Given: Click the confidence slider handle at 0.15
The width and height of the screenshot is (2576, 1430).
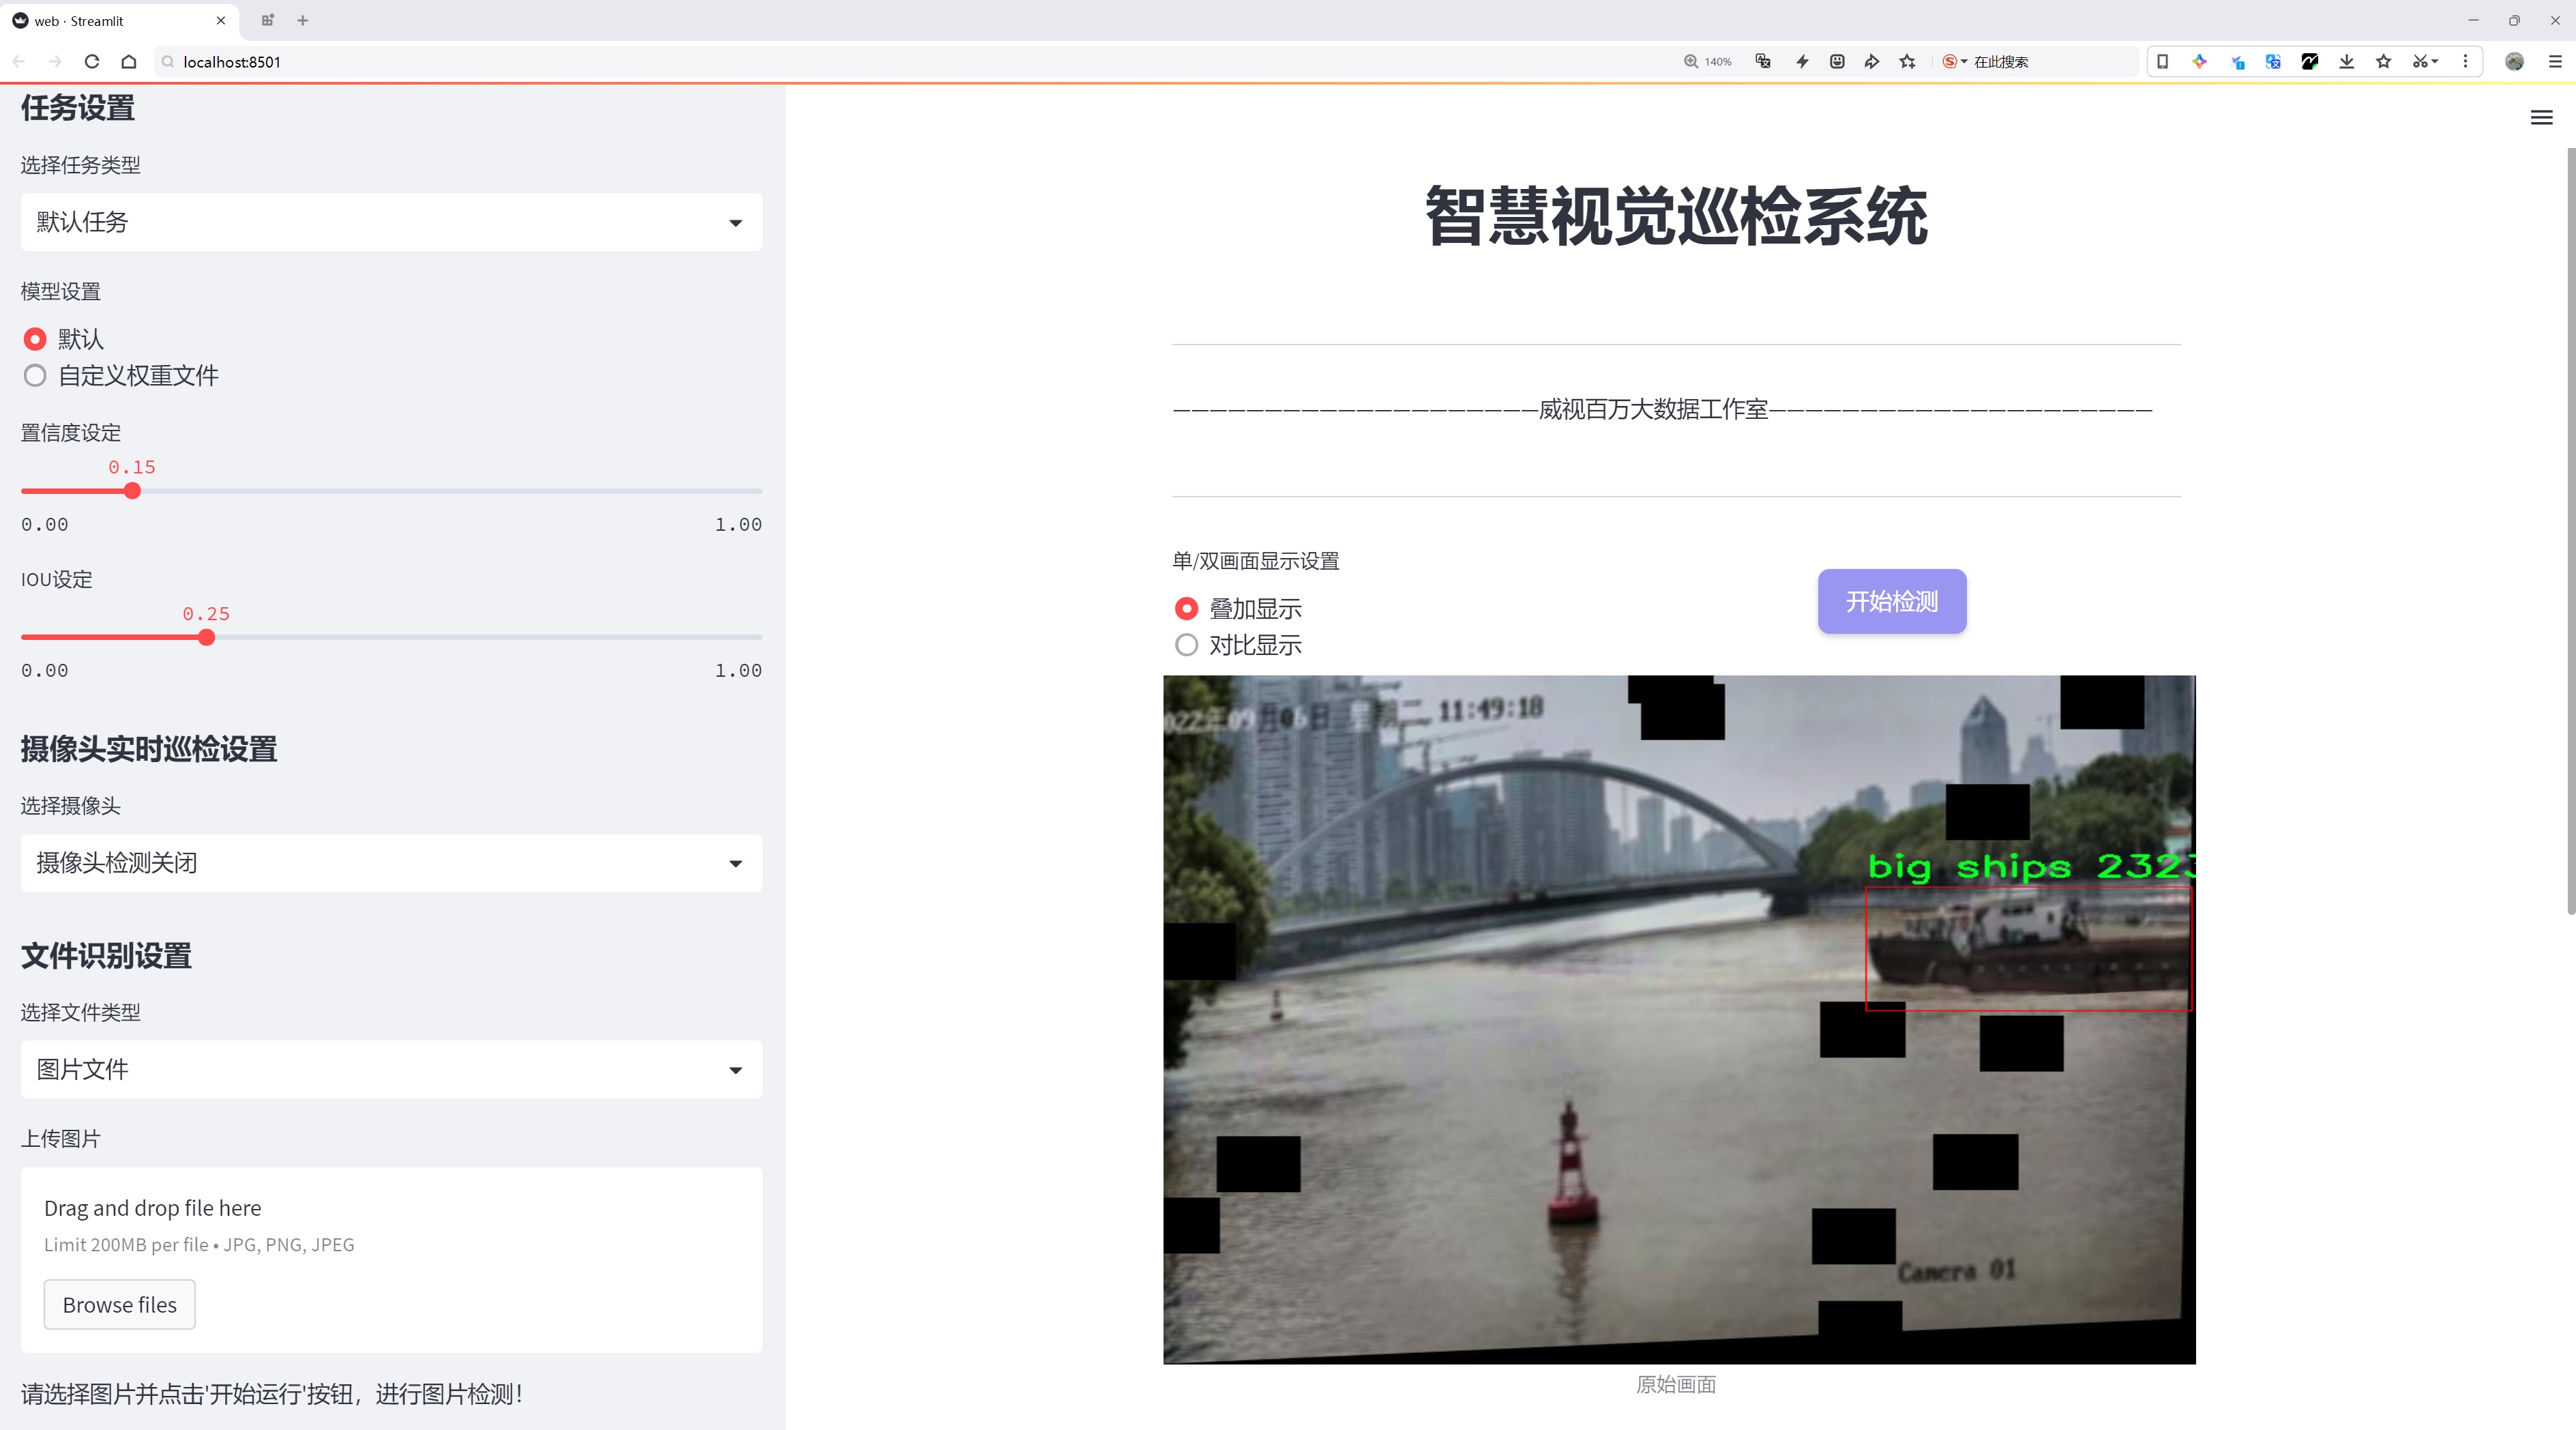Looking at the screenshot, I should pos(132,491).
